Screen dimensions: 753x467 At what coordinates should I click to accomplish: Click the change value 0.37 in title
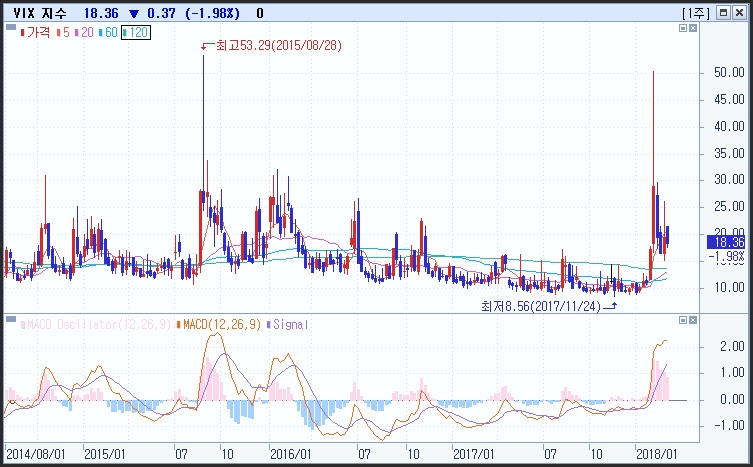[161, 13]
